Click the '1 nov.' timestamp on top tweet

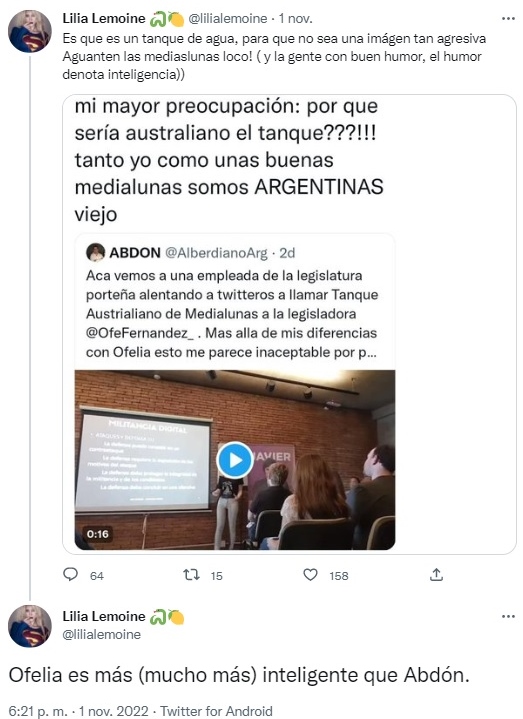[296, 19]
